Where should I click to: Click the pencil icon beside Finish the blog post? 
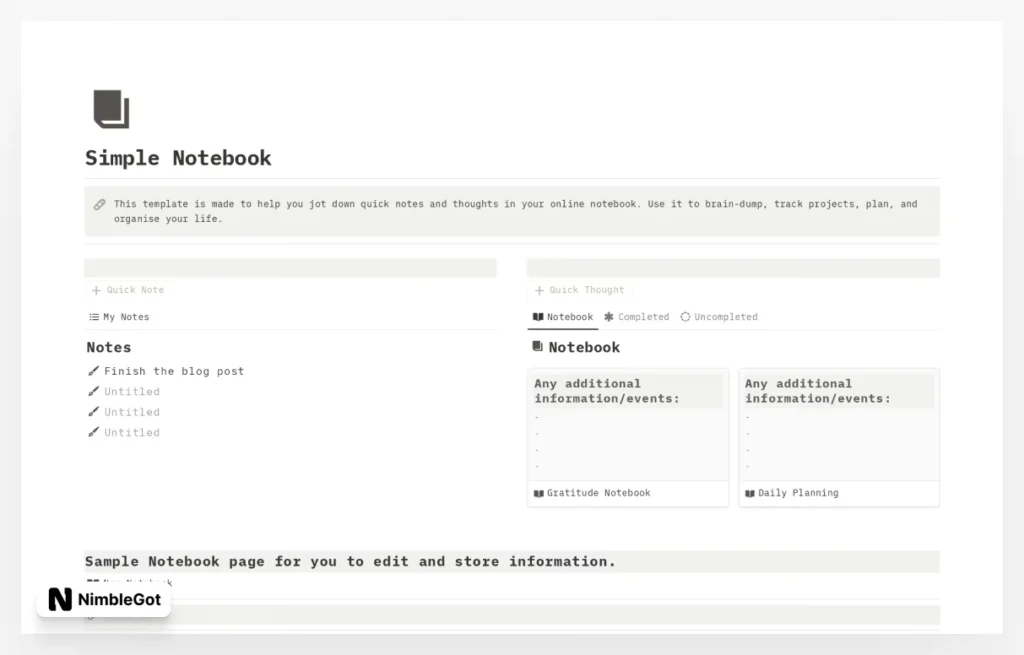click(x=94, y=371)
